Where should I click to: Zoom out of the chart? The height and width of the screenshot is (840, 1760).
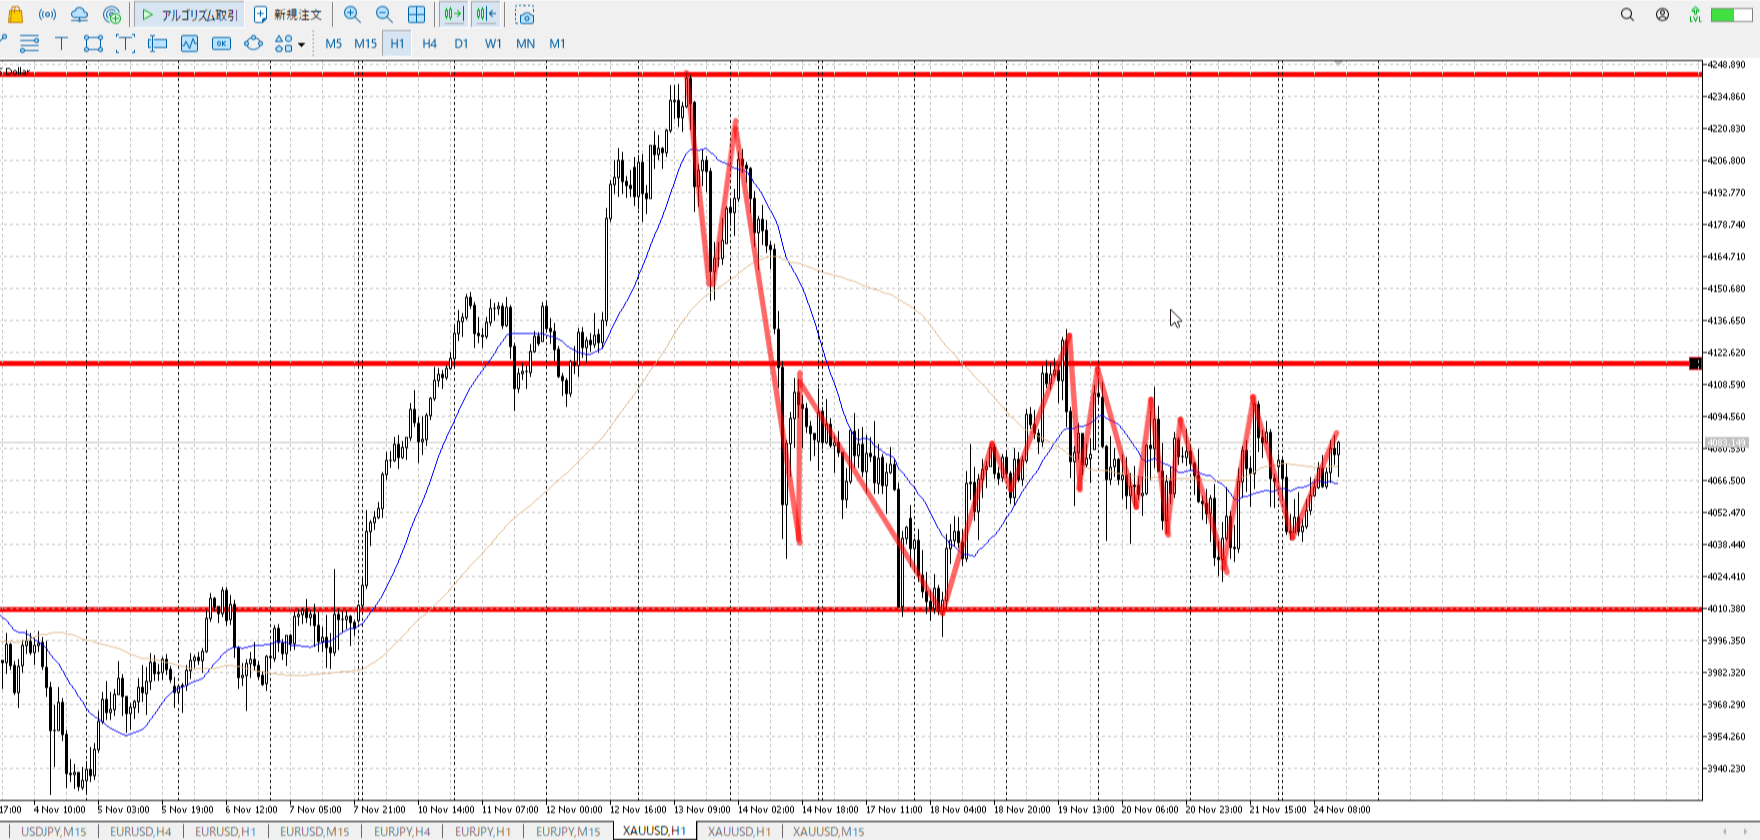click(384, 15)
